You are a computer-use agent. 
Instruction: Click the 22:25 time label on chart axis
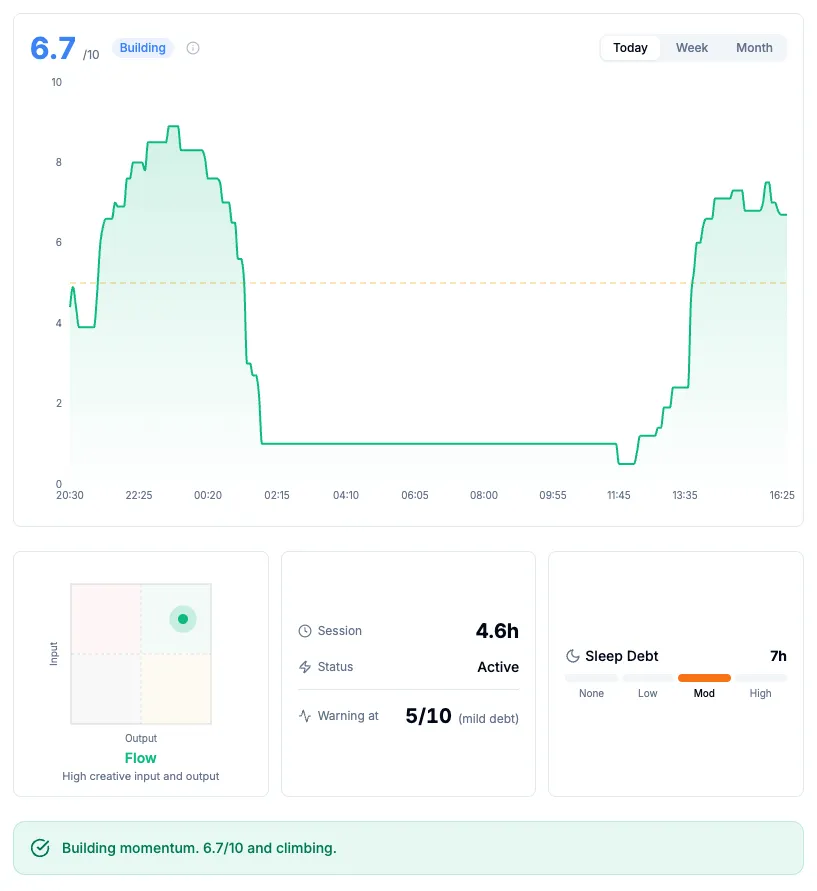click(139, 495)
